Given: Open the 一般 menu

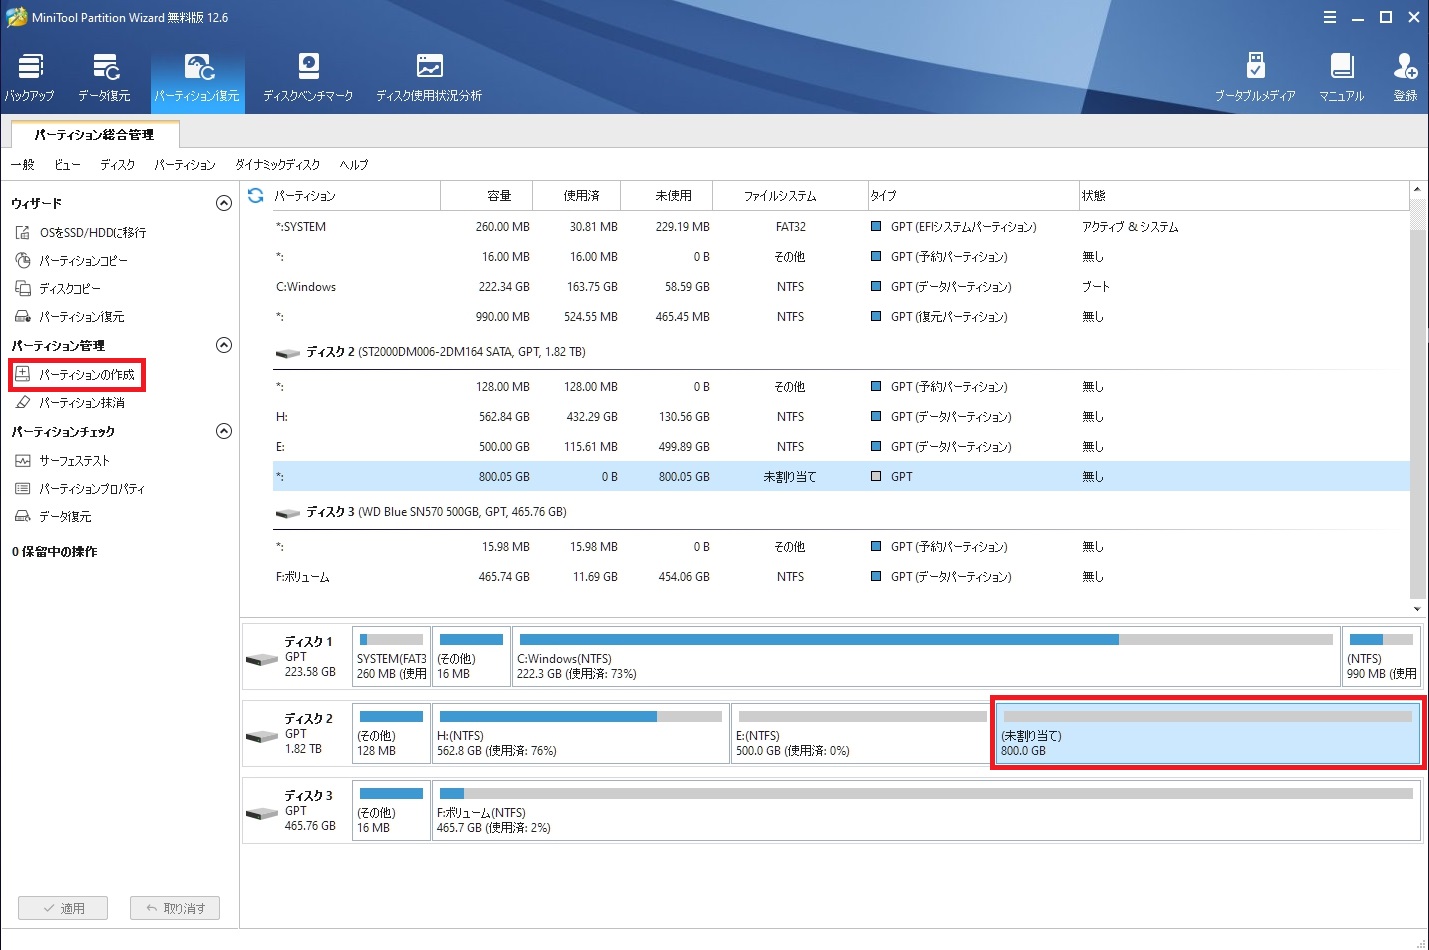Looking at the screenshot, I should click(22, 164).
